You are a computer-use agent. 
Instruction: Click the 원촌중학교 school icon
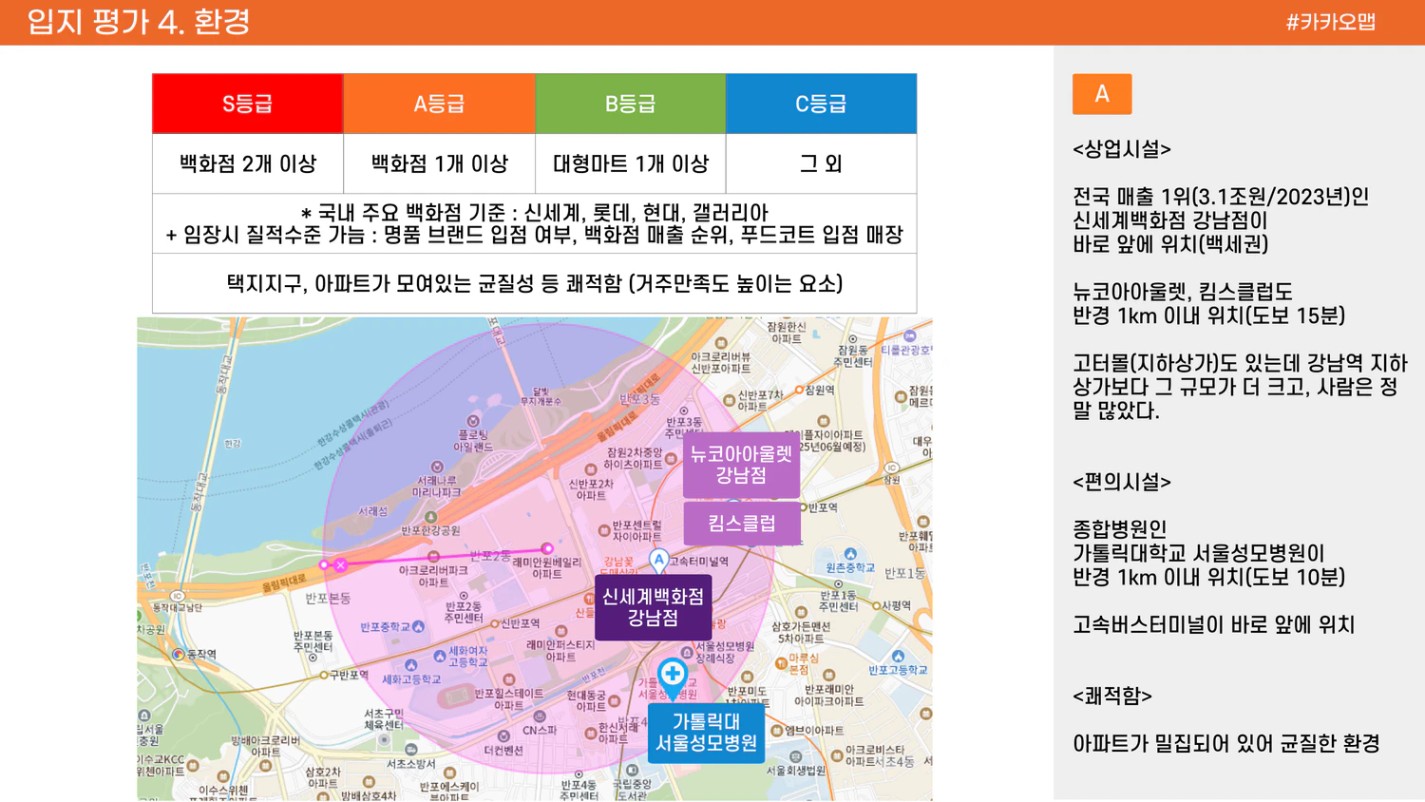click(x=849, y=554)
